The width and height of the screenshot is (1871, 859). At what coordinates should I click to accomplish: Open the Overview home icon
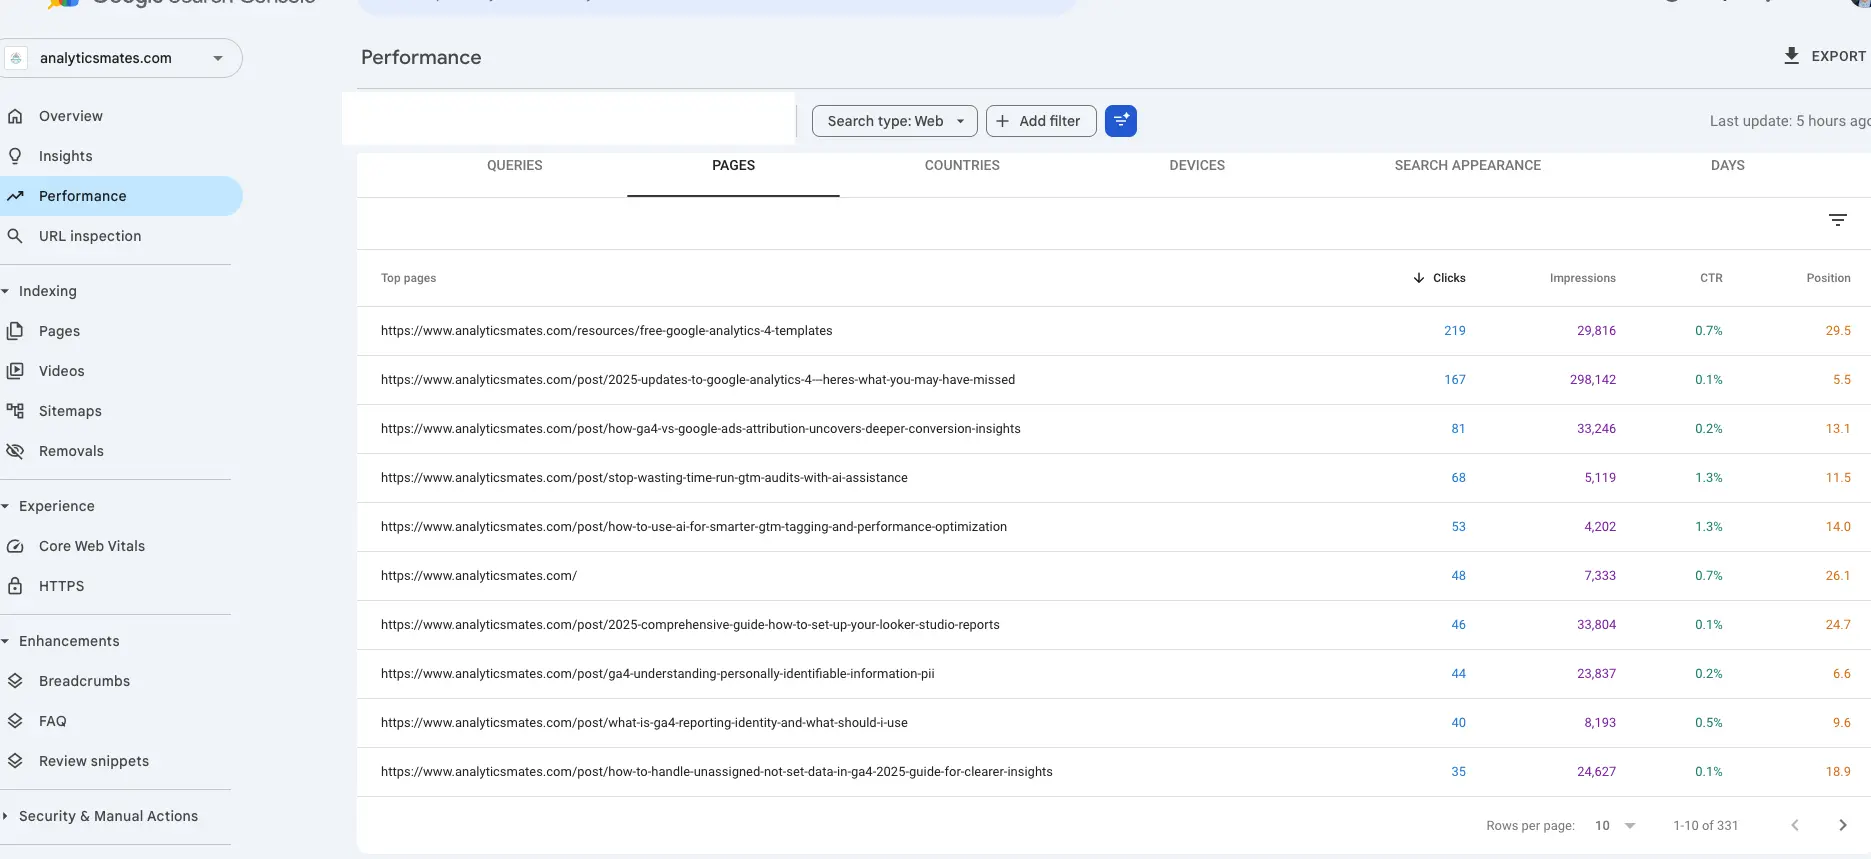click(x=15, y=116)
